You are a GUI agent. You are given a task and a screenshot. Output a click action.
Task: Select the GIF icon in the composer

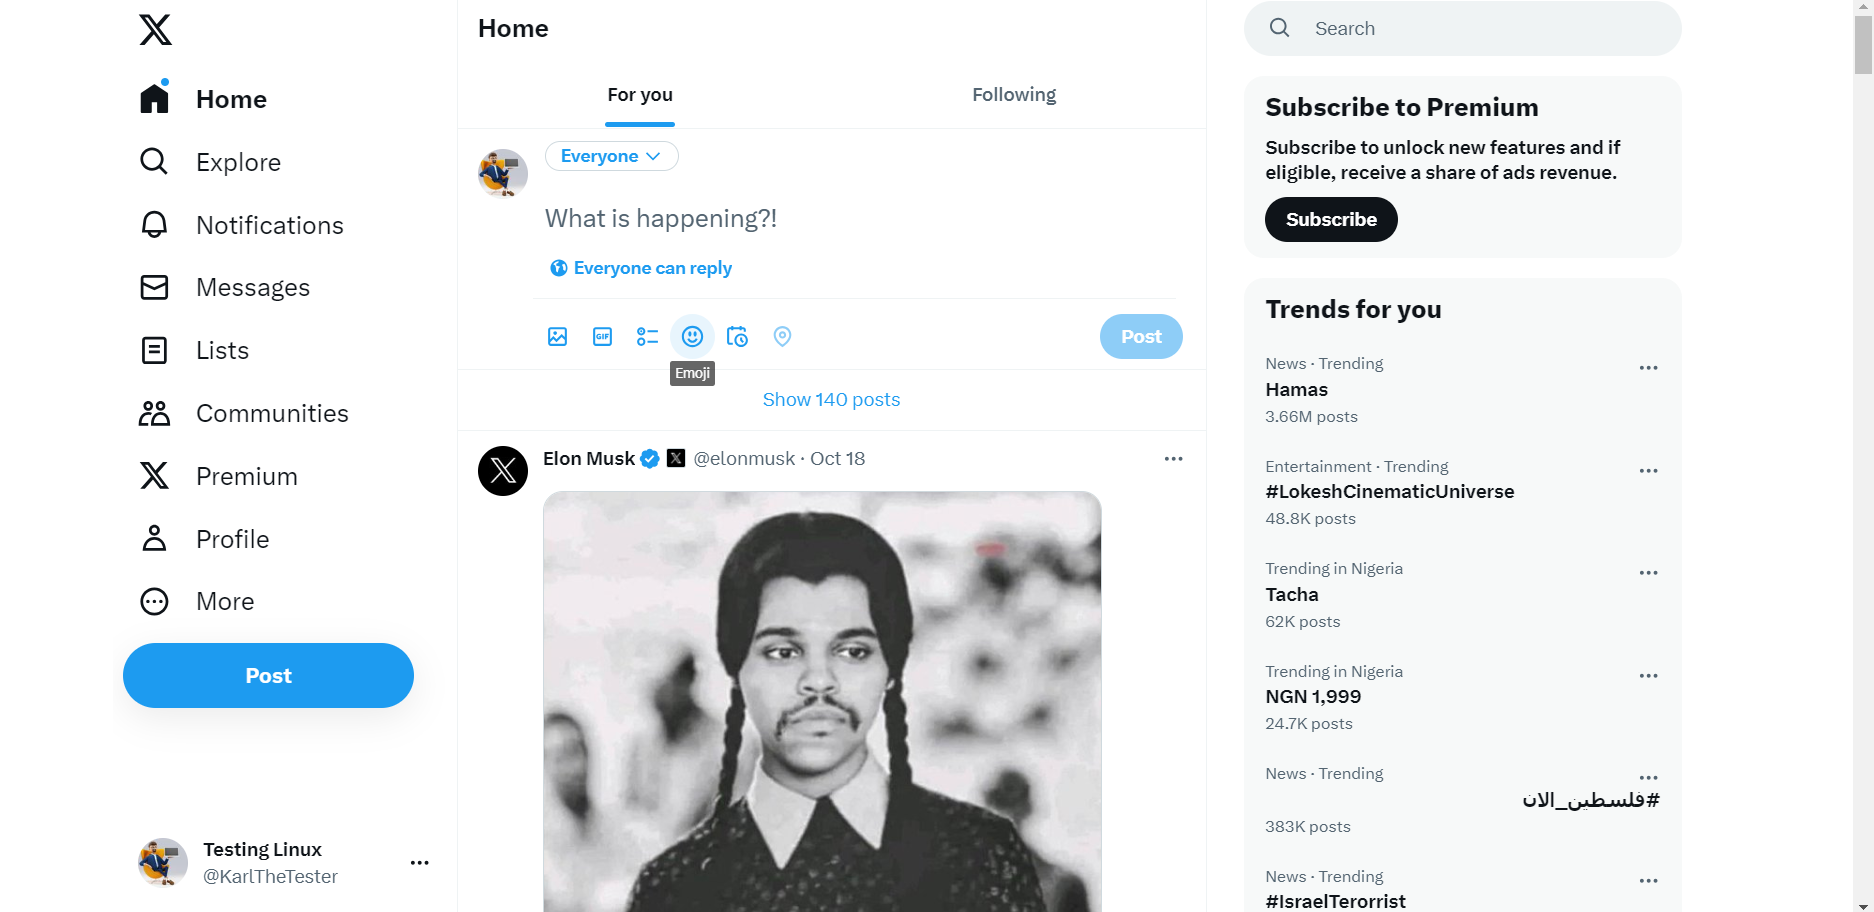point(602,336)
